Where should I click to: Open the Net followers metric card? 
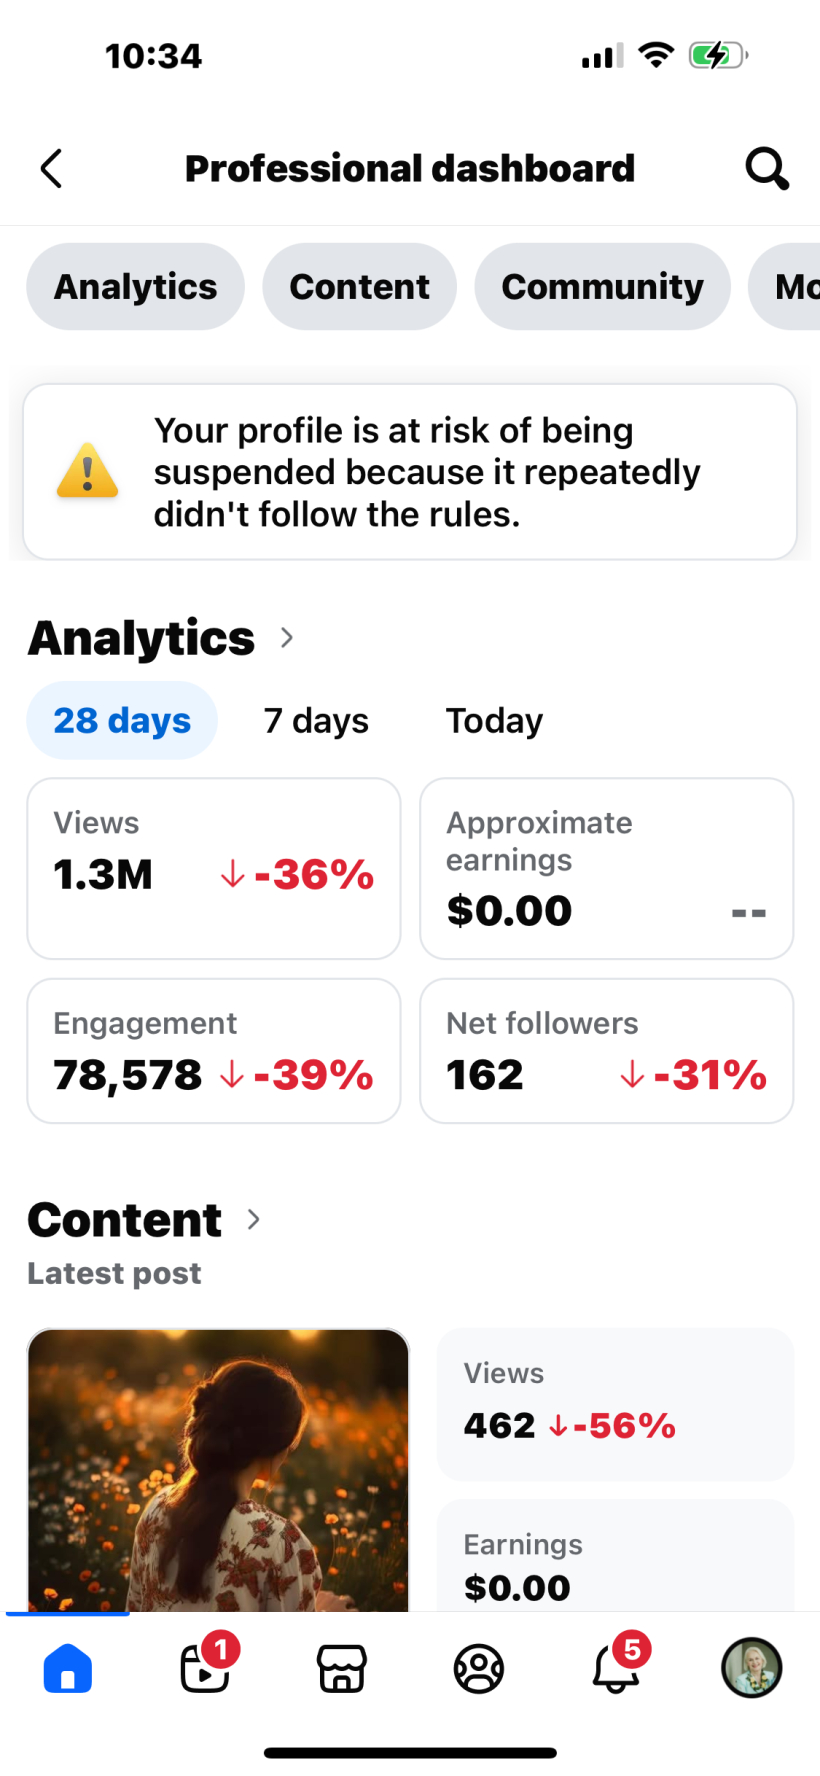606,1050
